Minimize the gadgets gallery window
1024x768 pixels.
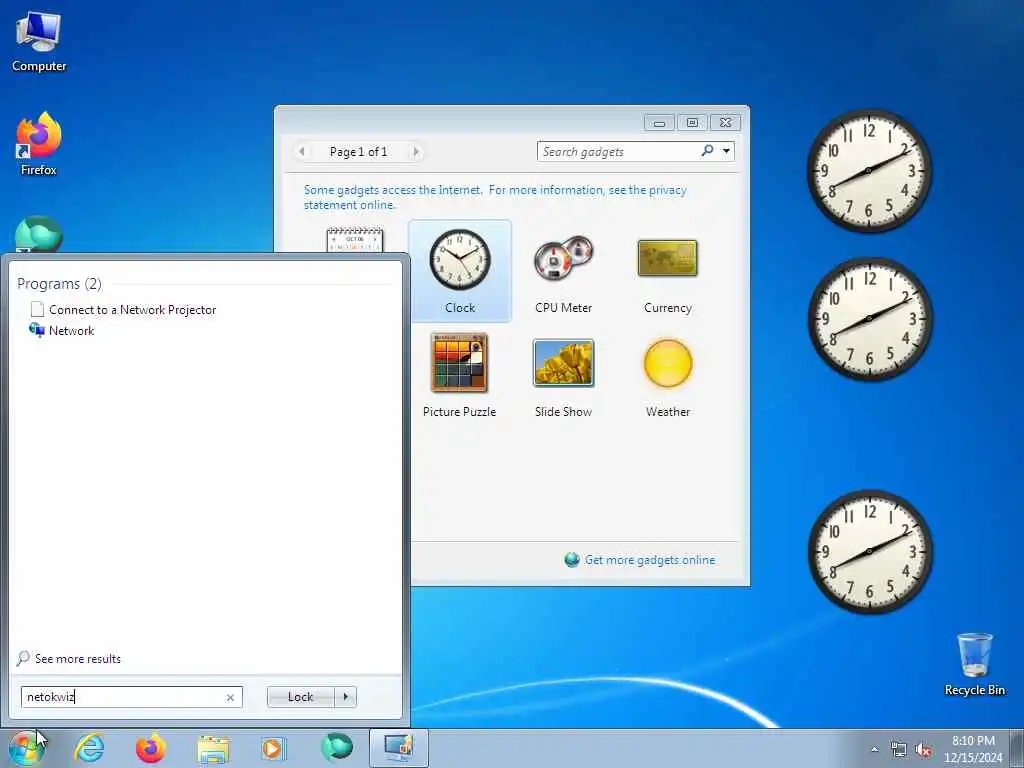point(659,122)
